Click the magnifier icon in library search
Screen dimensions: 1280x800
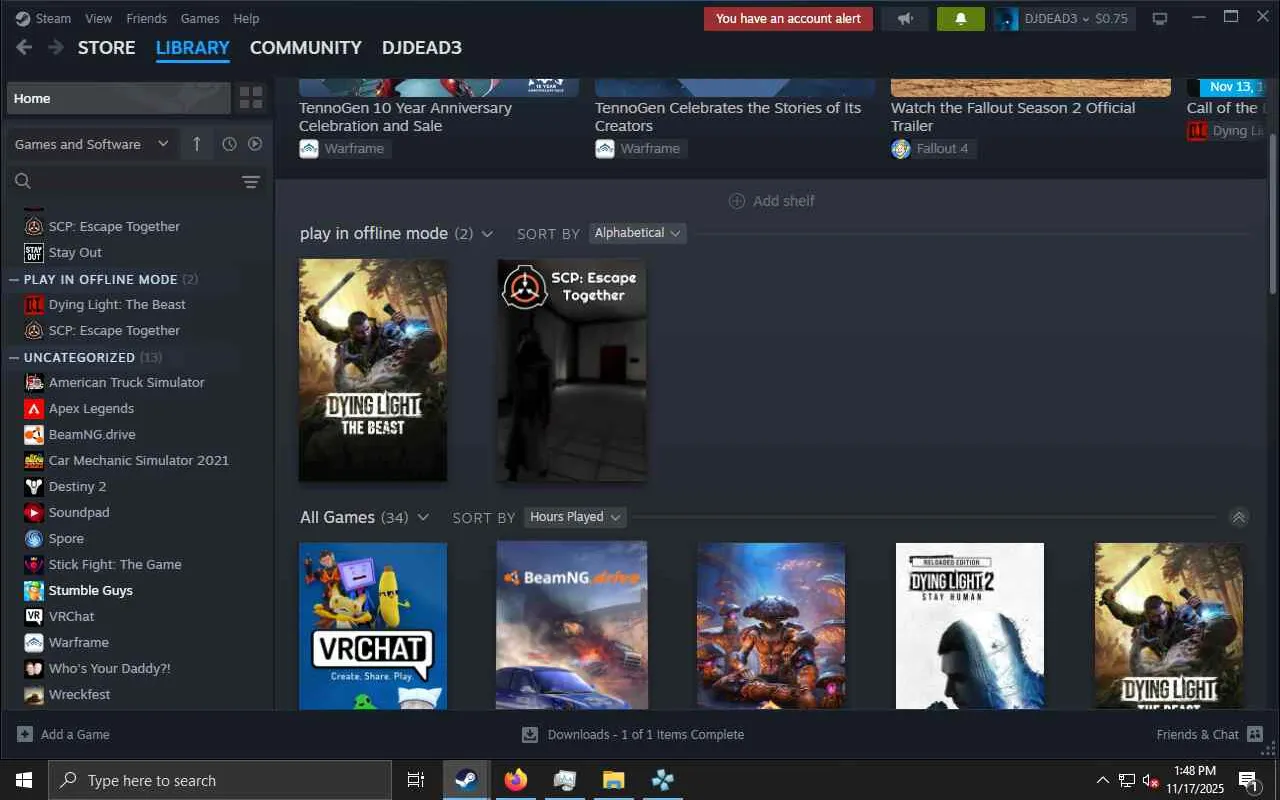point(23,181)
